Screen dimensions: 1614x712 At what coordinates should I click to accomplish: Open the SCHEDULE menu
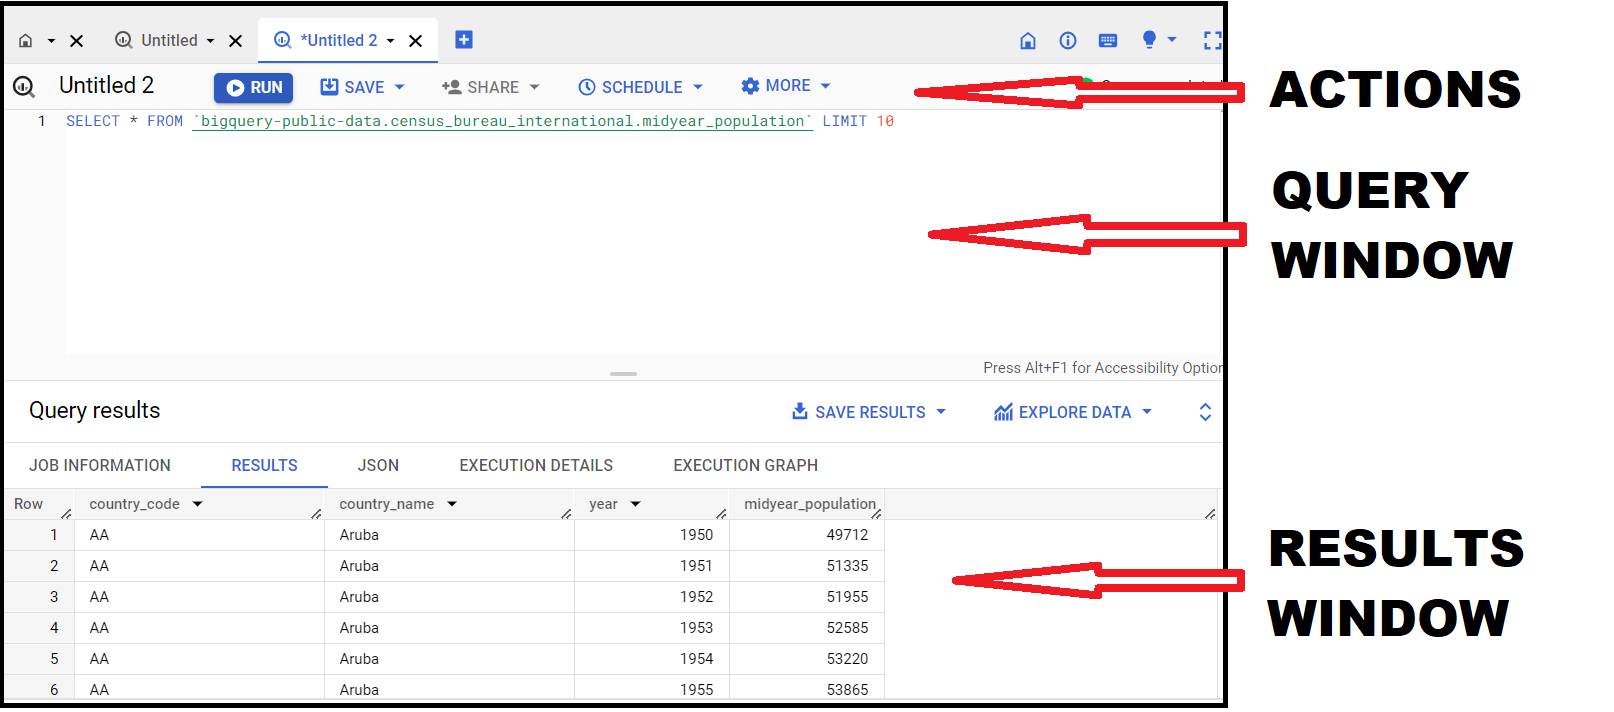(x=640, y=88)
